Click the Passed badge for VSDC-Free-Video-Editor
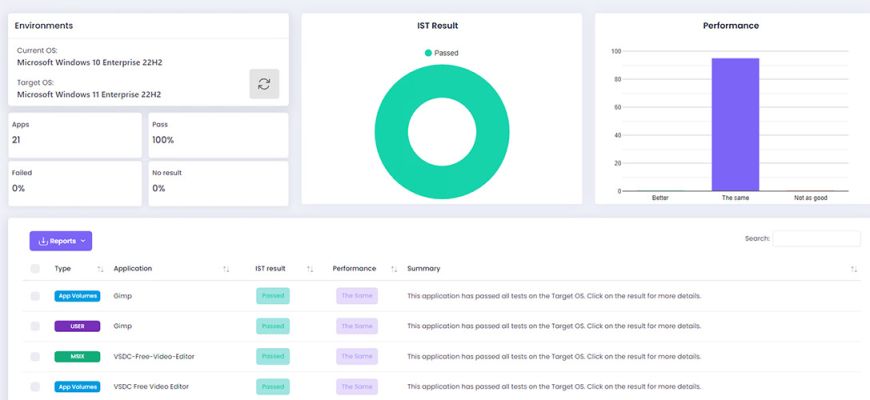This screenshot has width=870, height=400. click(273, 357)
